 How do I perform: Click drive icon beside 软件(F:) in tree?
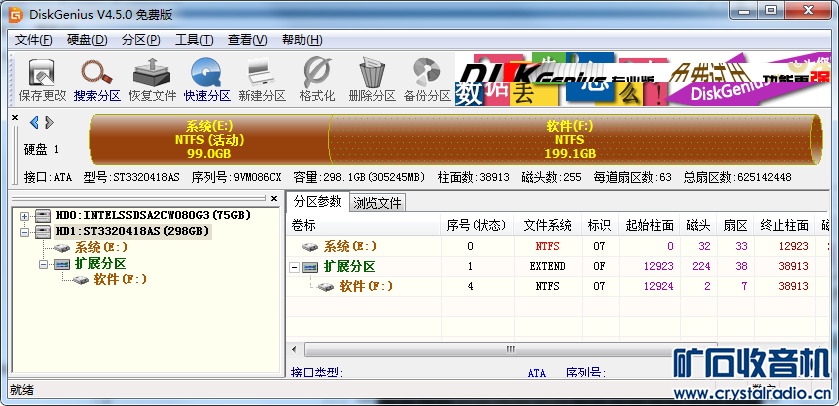click(x=81, y=279)
